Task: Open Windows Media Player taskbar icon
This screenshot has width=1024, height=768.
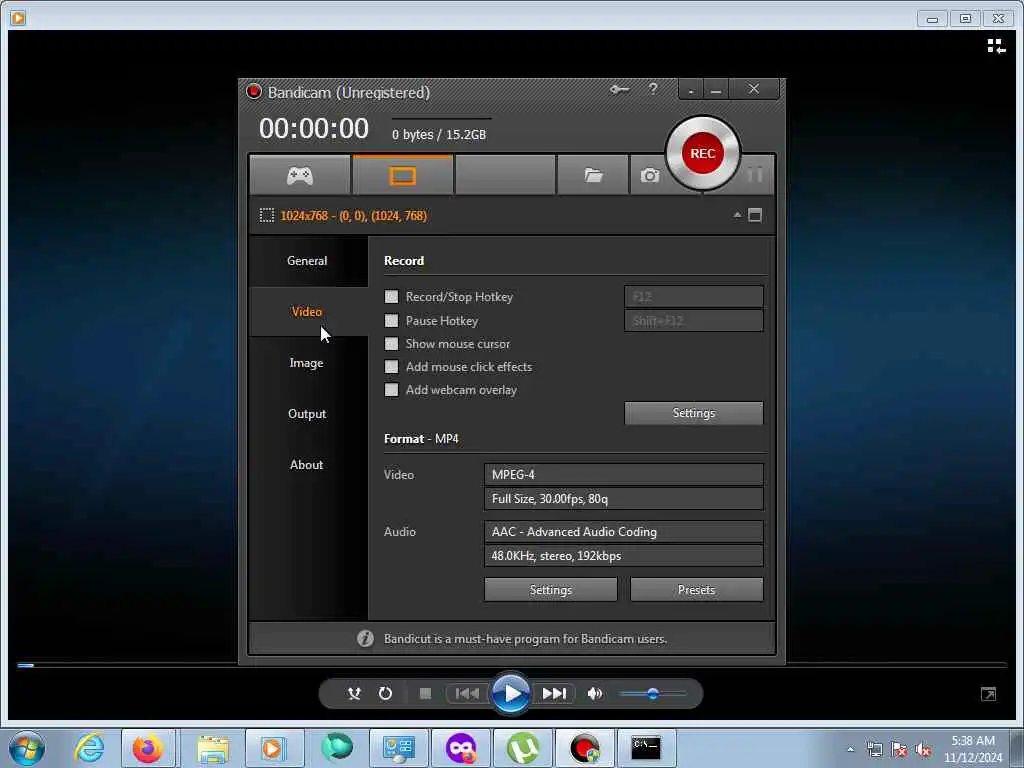Action: tap(272, 748)
